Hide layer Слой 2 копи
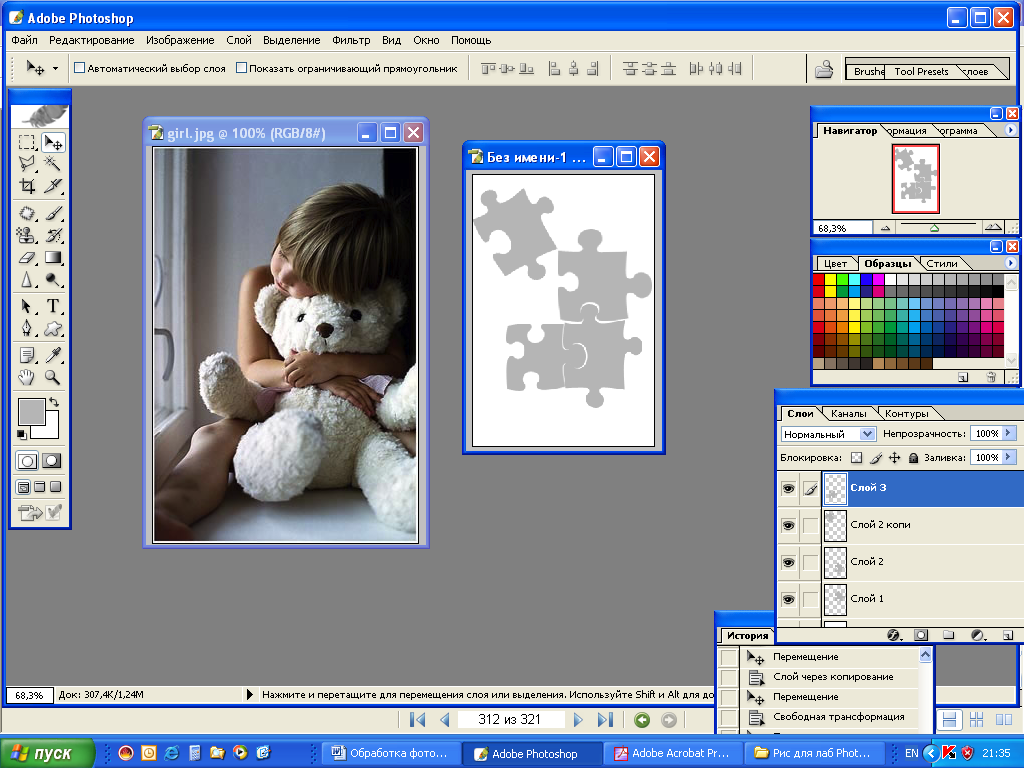This screenshot has width=1024, height=768. click(x=789, y=525)
